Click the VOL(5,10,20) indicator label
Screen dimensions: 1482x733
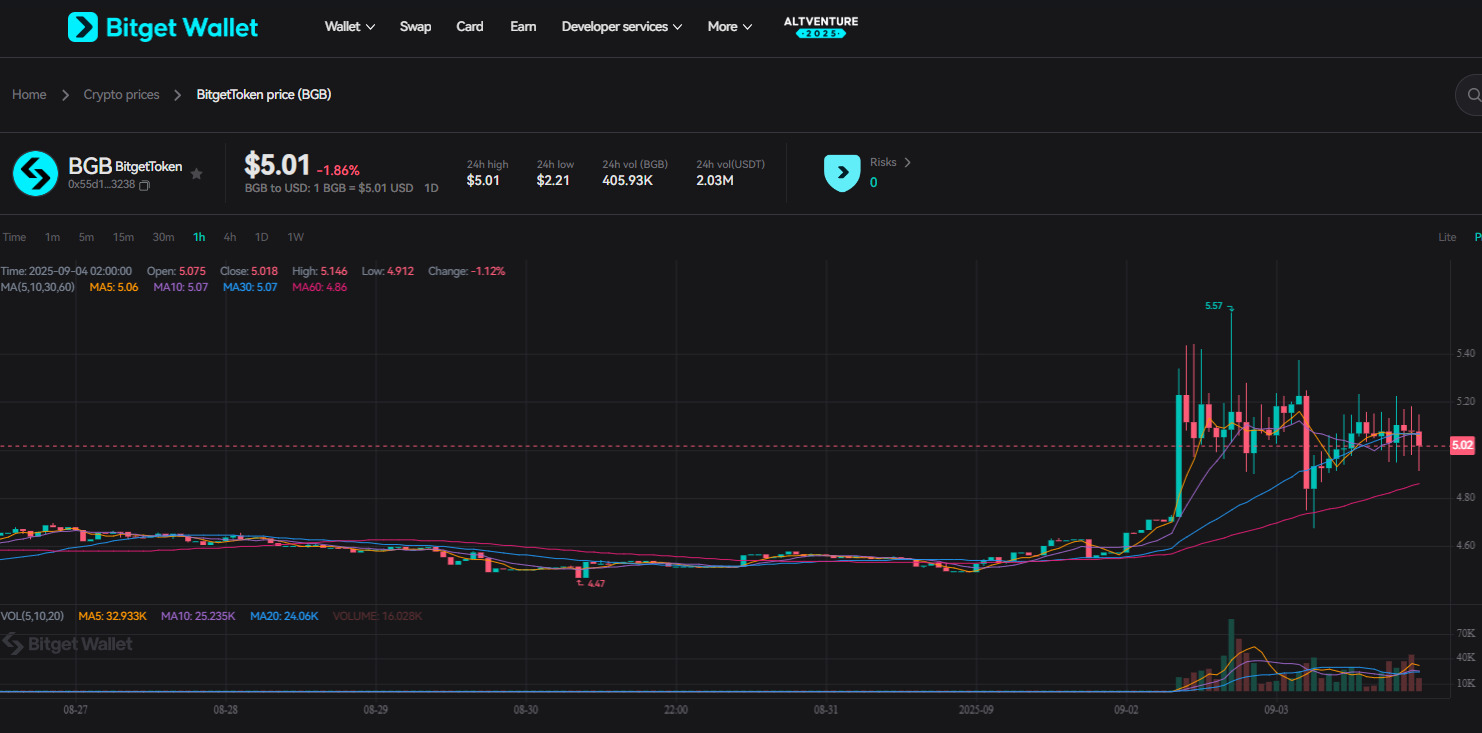tap(32, 616)
